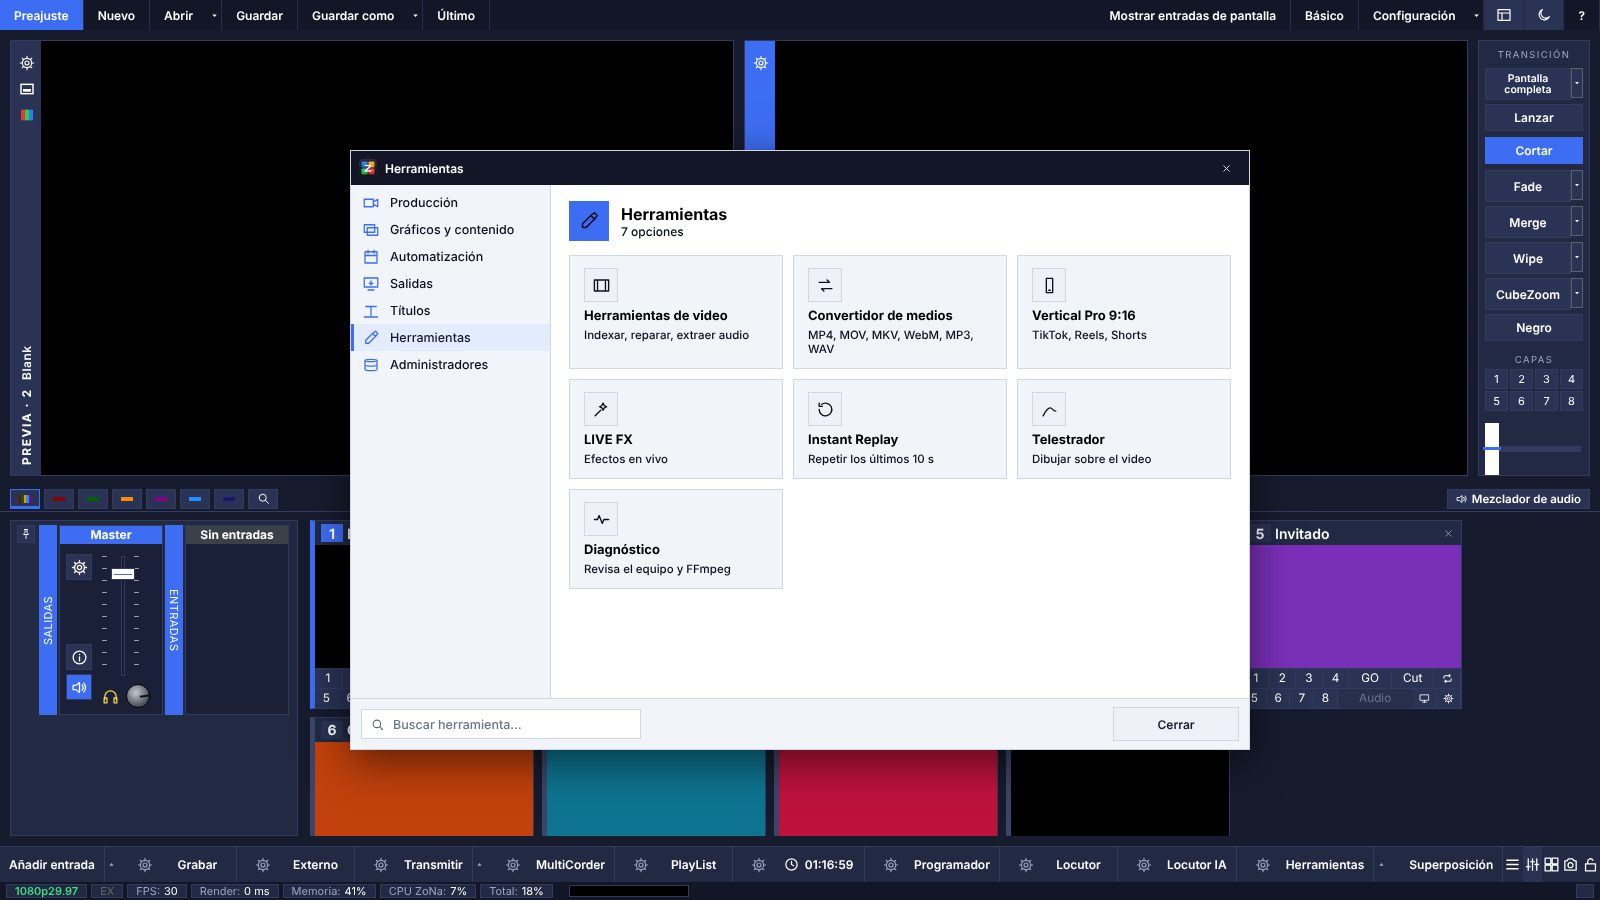Expand the Abrir dropdown arrow
Image resolution: width=1600 pixels, height=900 pixels.
click(214, 15)
